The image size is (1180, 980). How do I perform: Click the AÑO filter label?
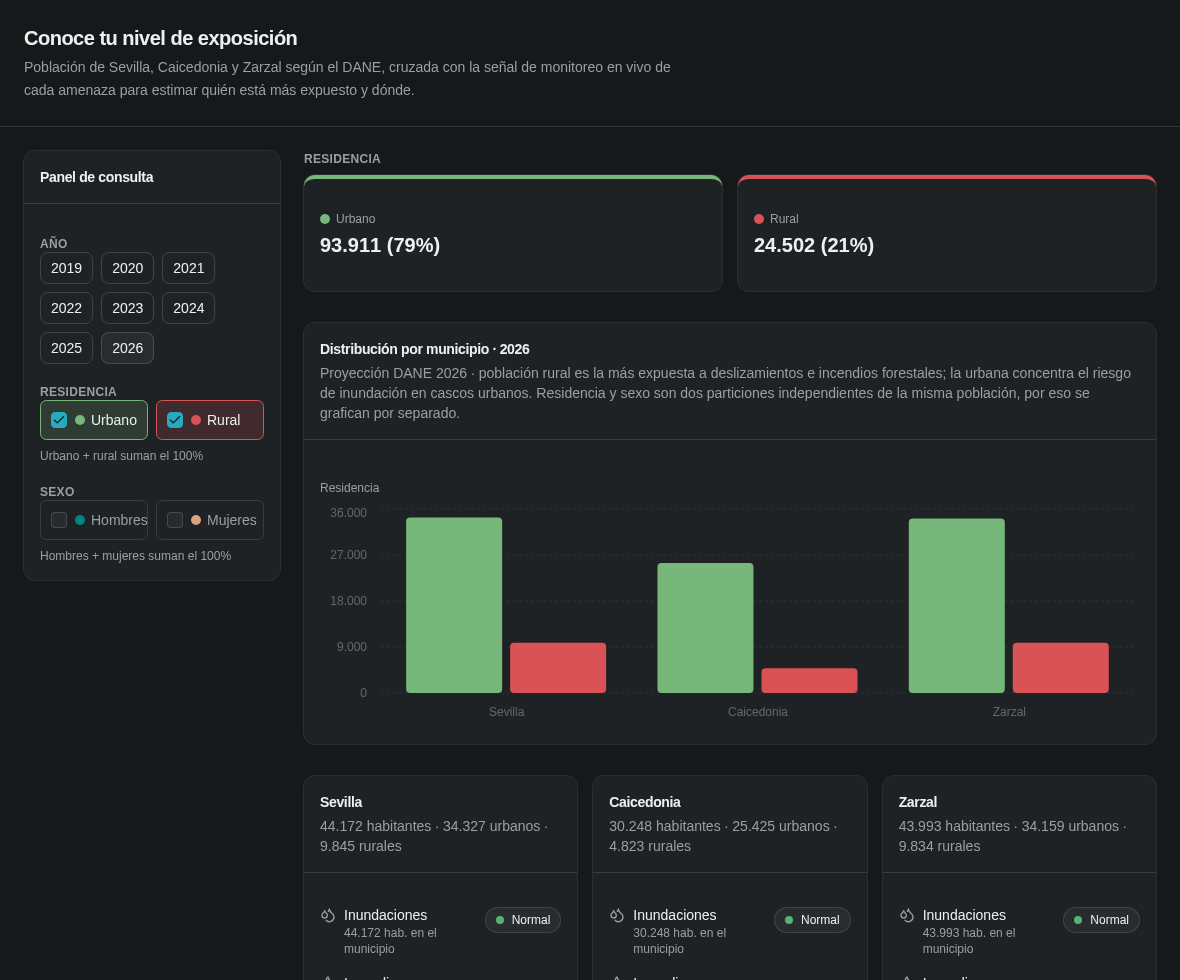point(53,244)
